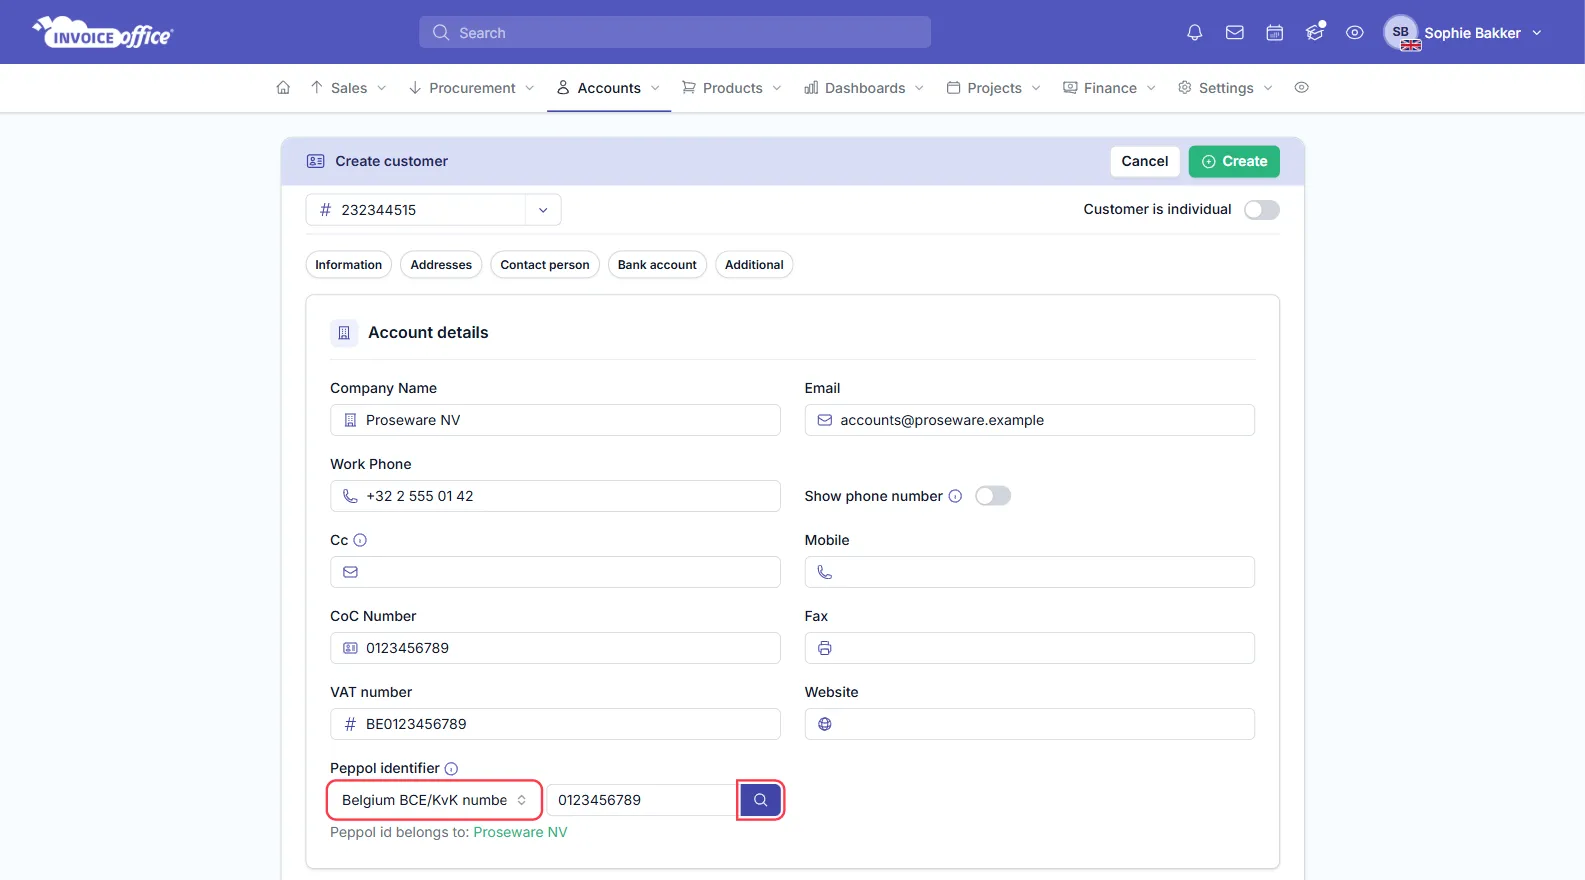Click the top Search box
The width and height of the screenshot is (1585, 880).
(x=675, y=33)
